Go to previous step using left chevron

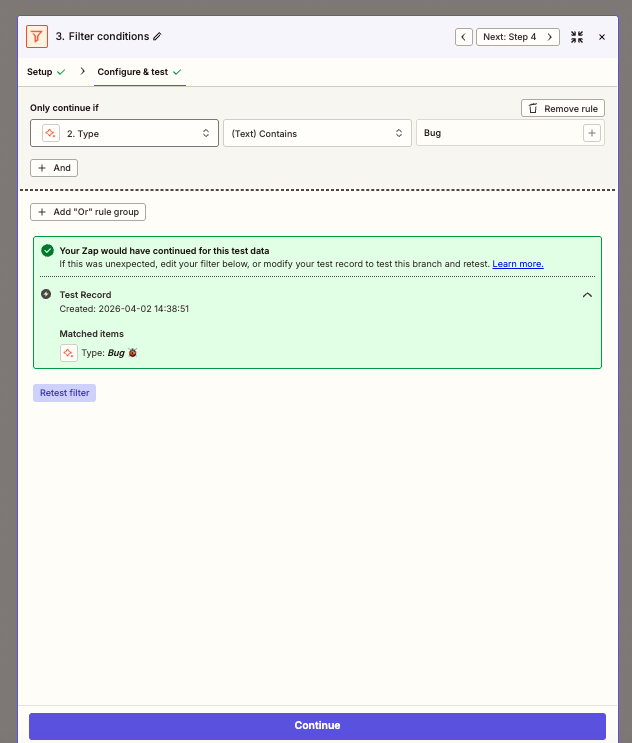tap(464, 37)
